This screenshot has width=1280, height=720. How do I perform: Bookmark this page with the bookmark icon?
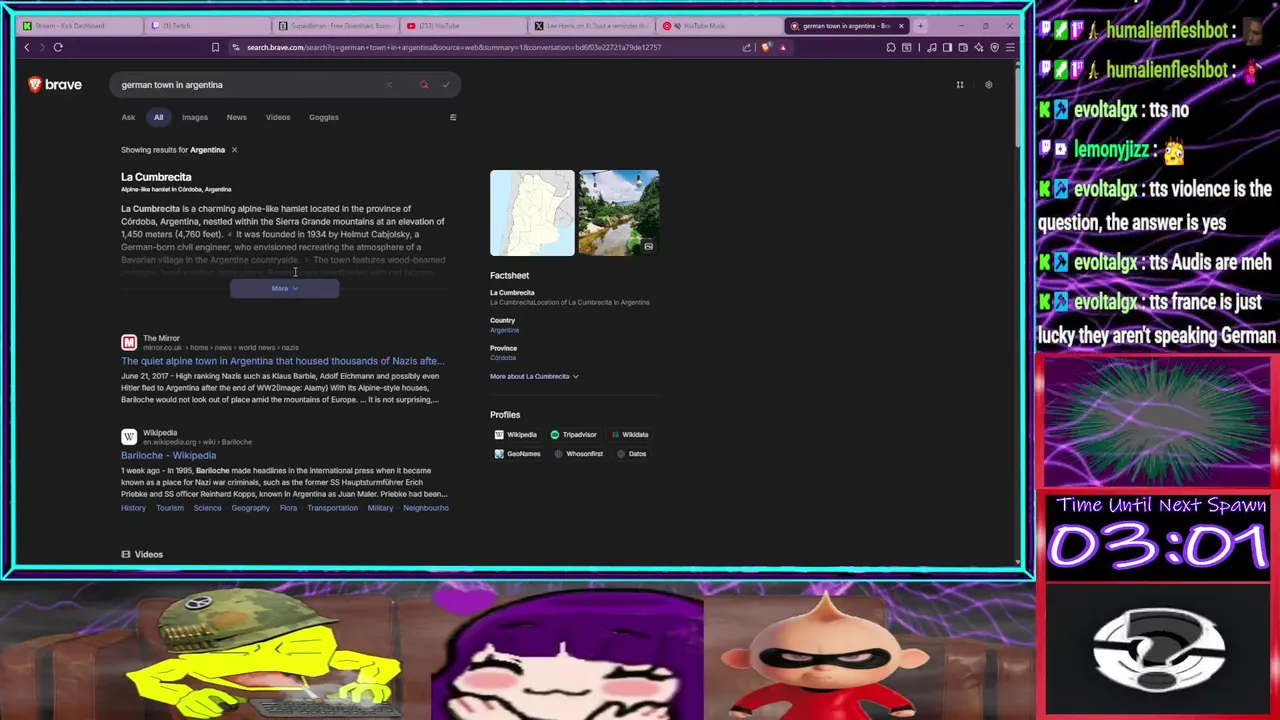coord(215,47)
